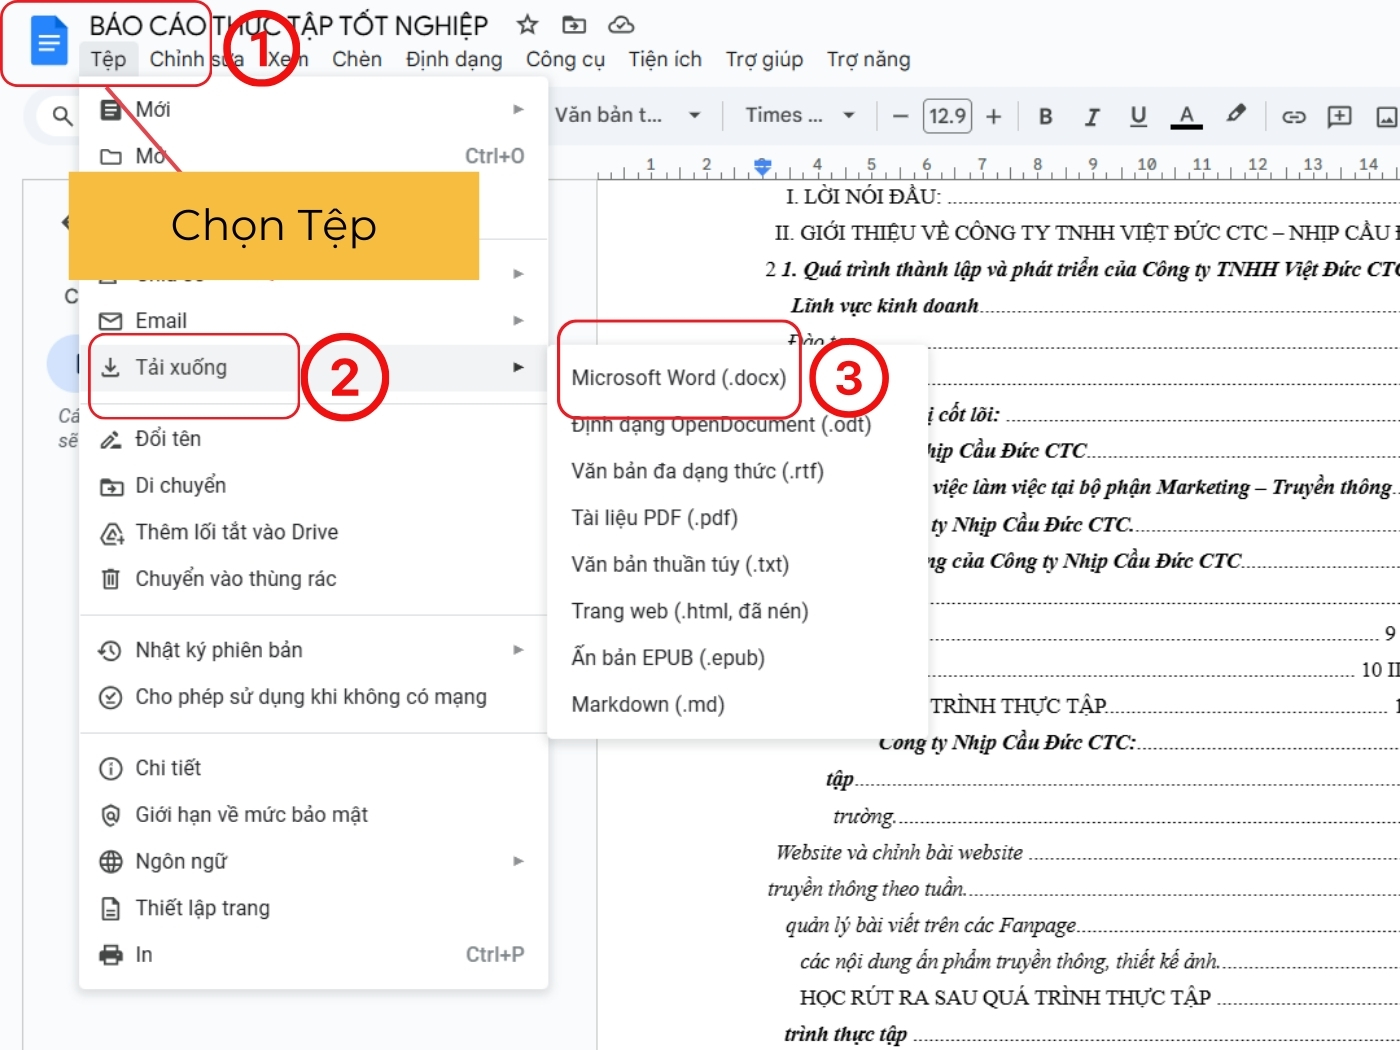Open the Trợ năng menu
This screenshot has width=1400, height=1050.
(x=868, y=60)
